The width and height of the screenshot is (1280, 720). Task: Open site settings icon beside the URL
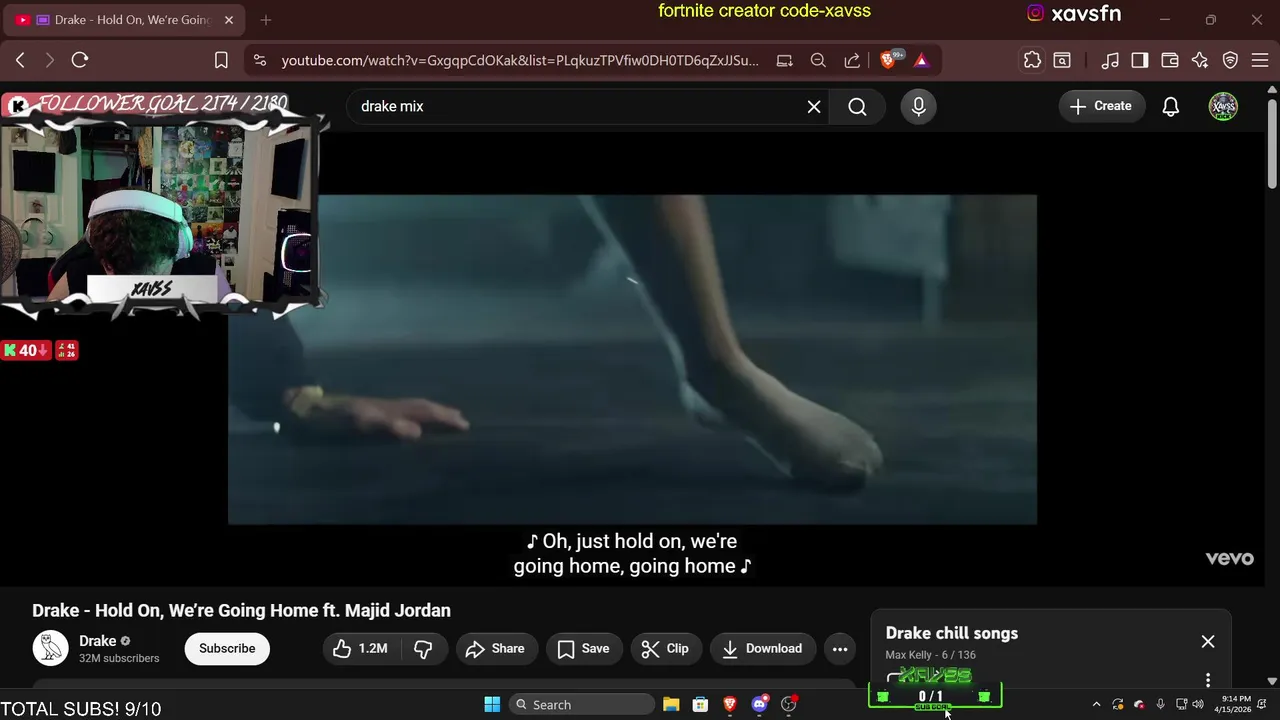coord(260,60)
